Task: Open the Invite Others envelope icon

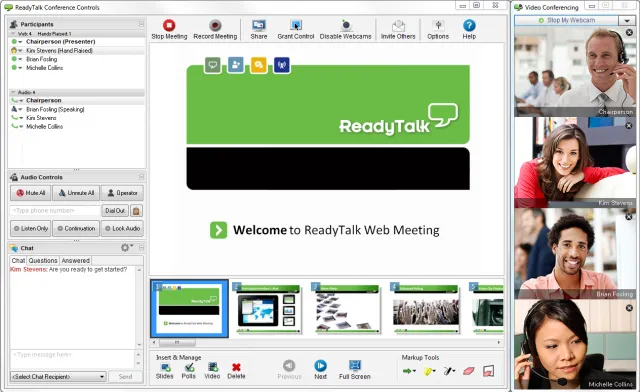Action: [x=398, y=26]
